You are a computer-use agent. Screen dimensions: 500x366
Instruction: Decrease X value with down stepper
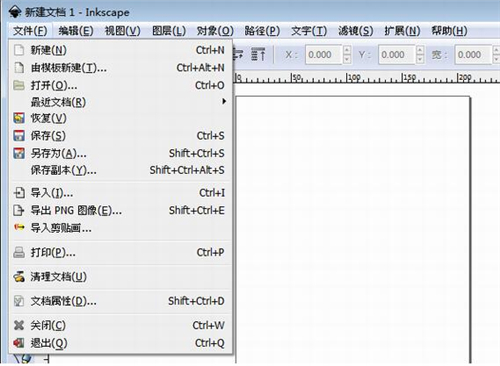click(x=347, y=59)
